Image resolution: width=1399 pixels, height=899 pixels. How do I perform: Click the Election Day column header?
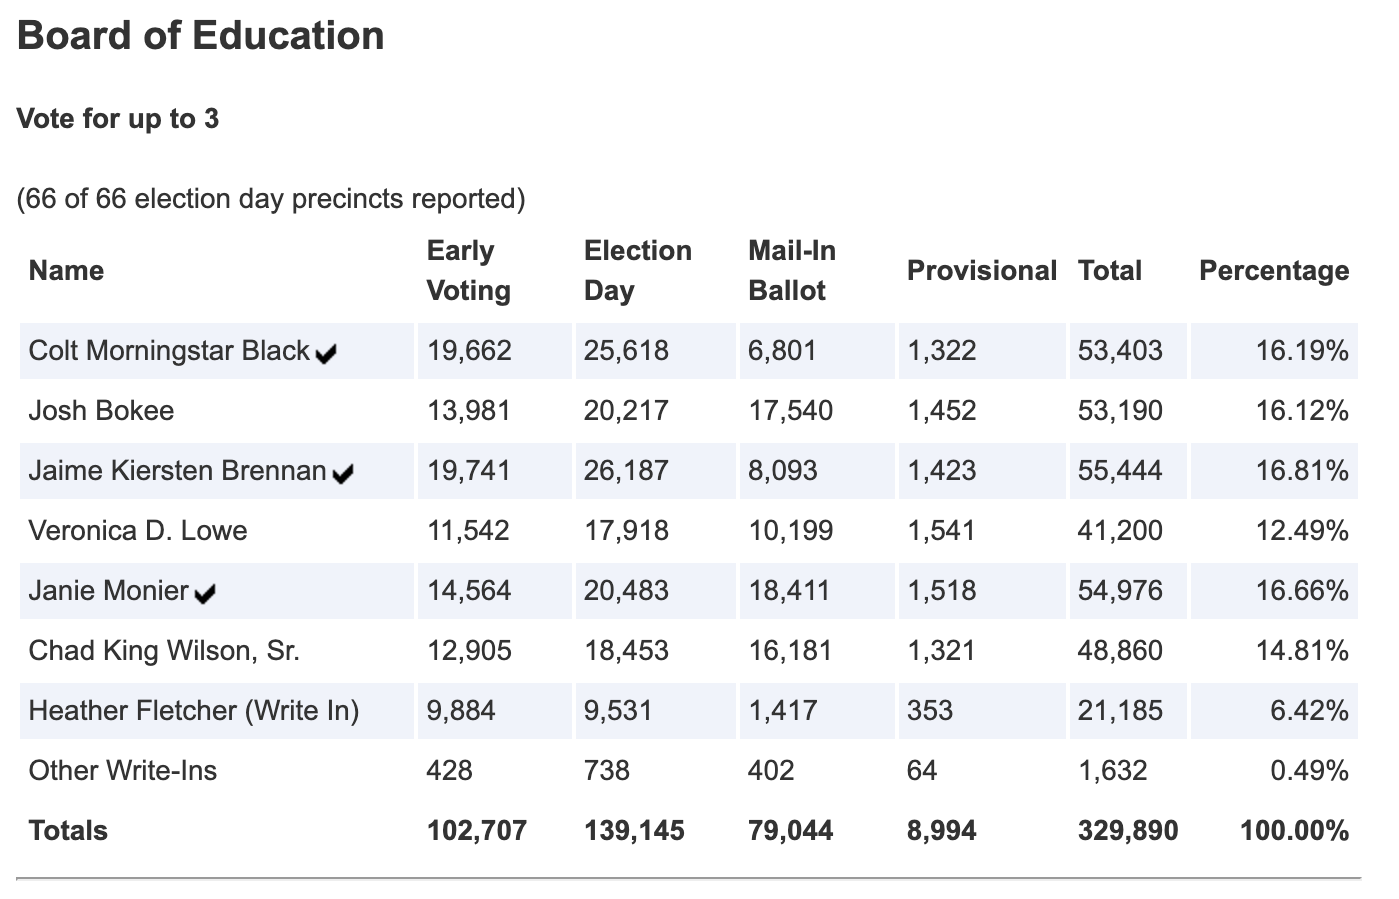pos(637,271)
